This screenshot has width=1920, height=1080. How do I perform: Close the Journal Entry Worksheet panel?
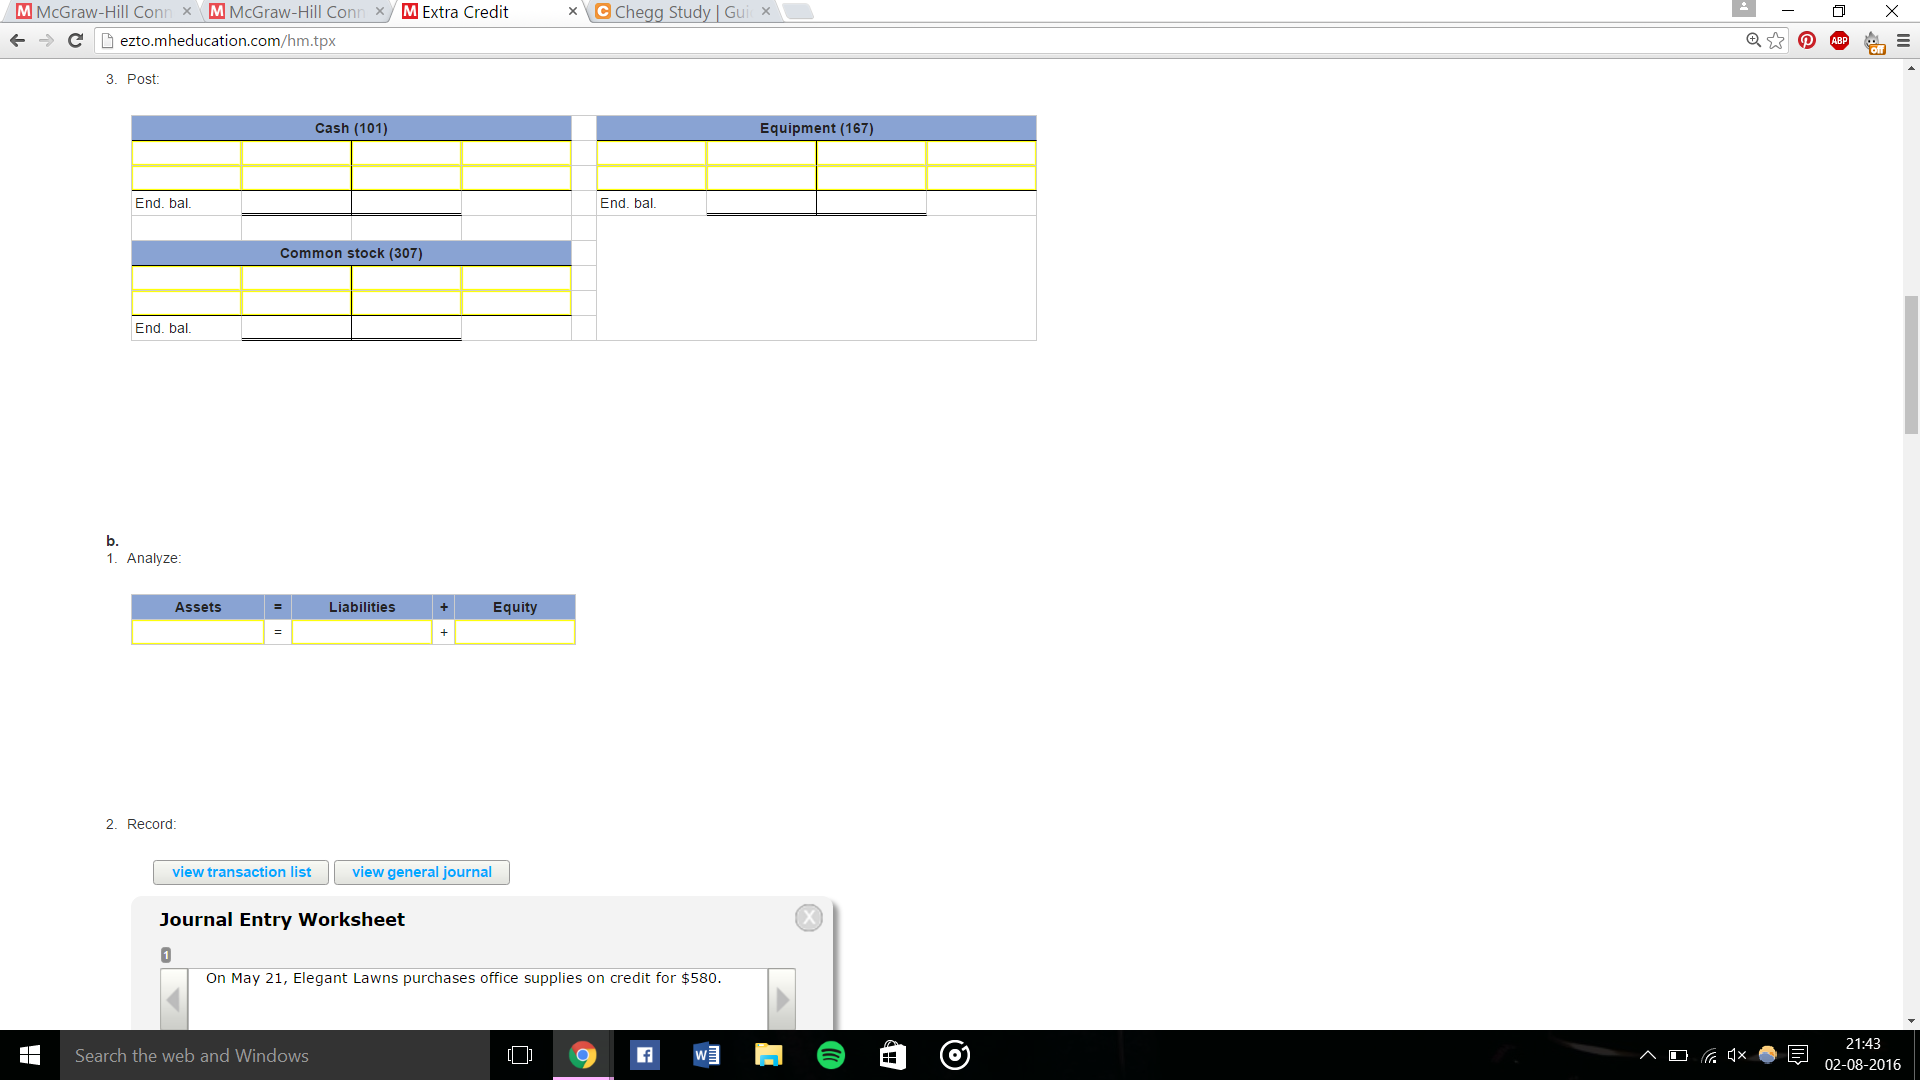809,918
